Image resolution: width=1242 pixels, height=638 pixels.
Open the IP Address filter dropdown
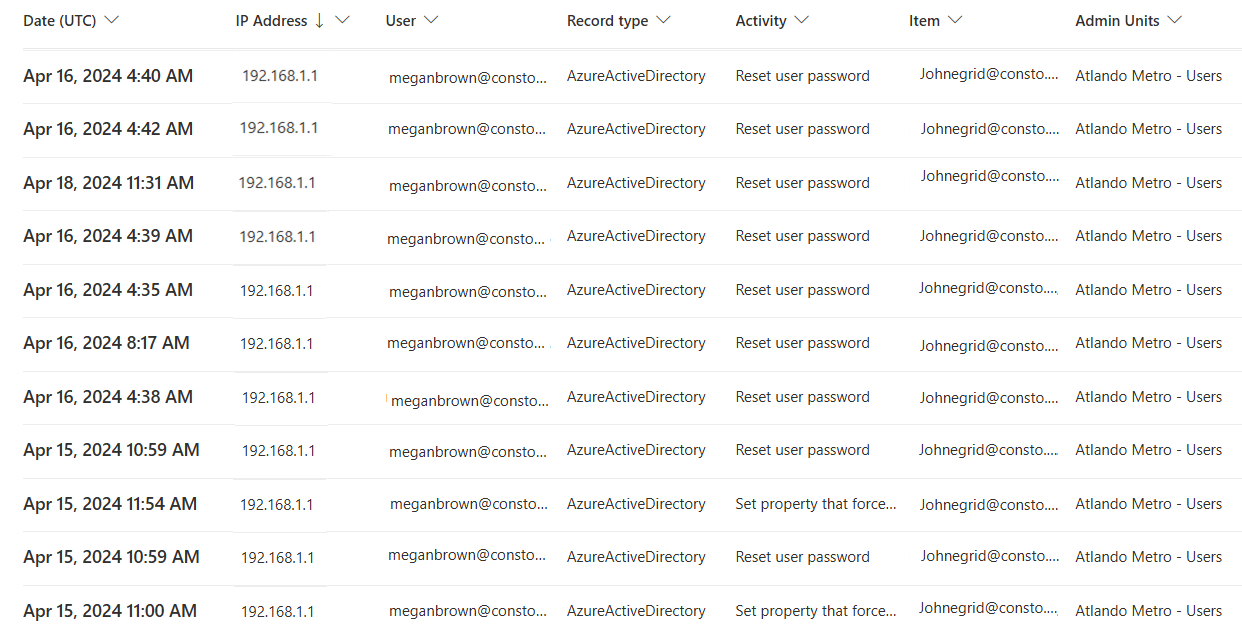(x=343, y=19)
